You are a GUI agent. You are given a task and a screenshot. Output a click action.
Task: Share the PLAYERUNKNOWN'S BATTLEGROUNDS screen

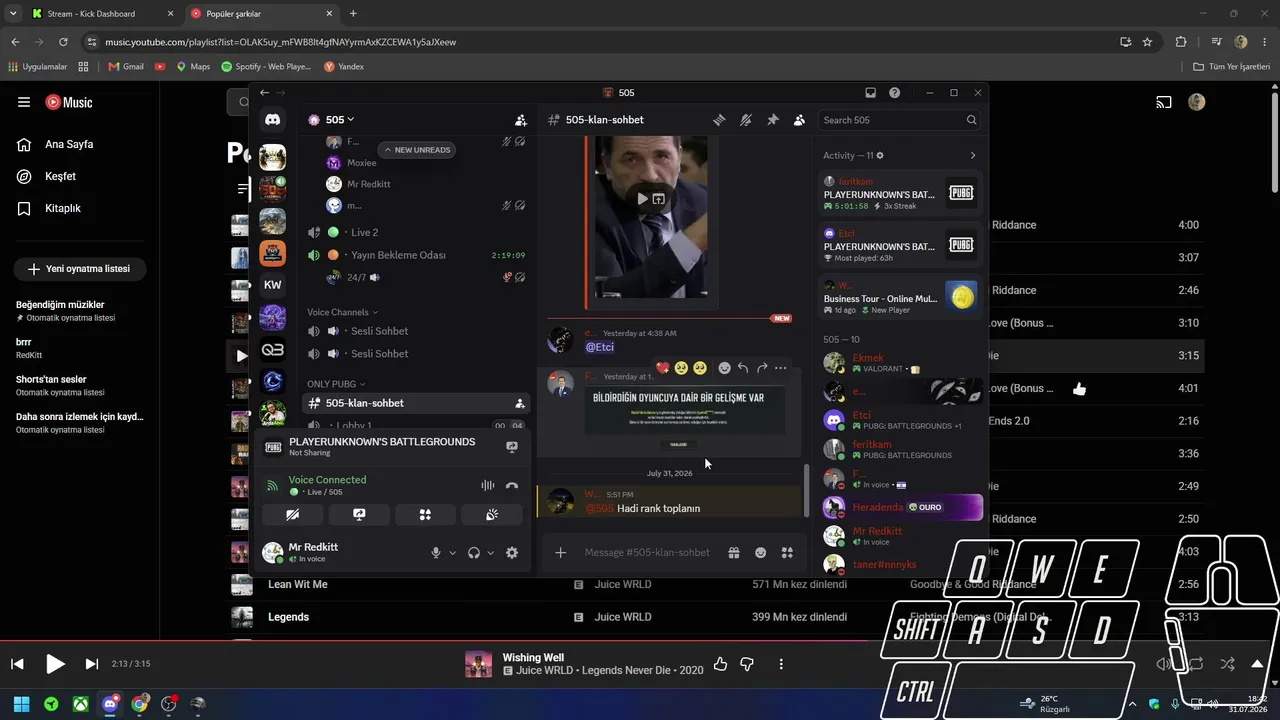coord(512,447)
